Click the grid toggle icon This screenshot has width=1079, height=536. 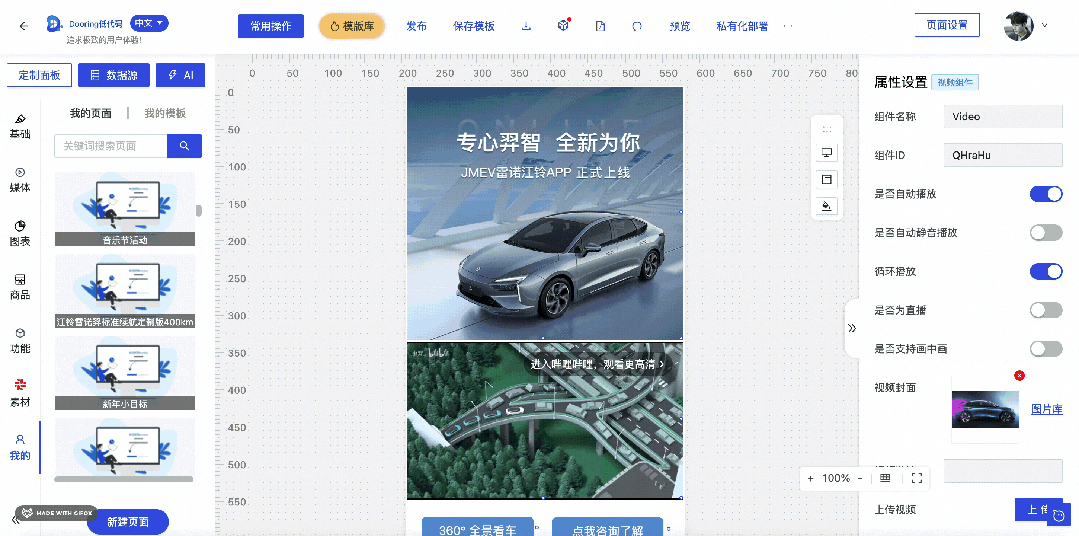pyautogui.click(x=886, y=478)
